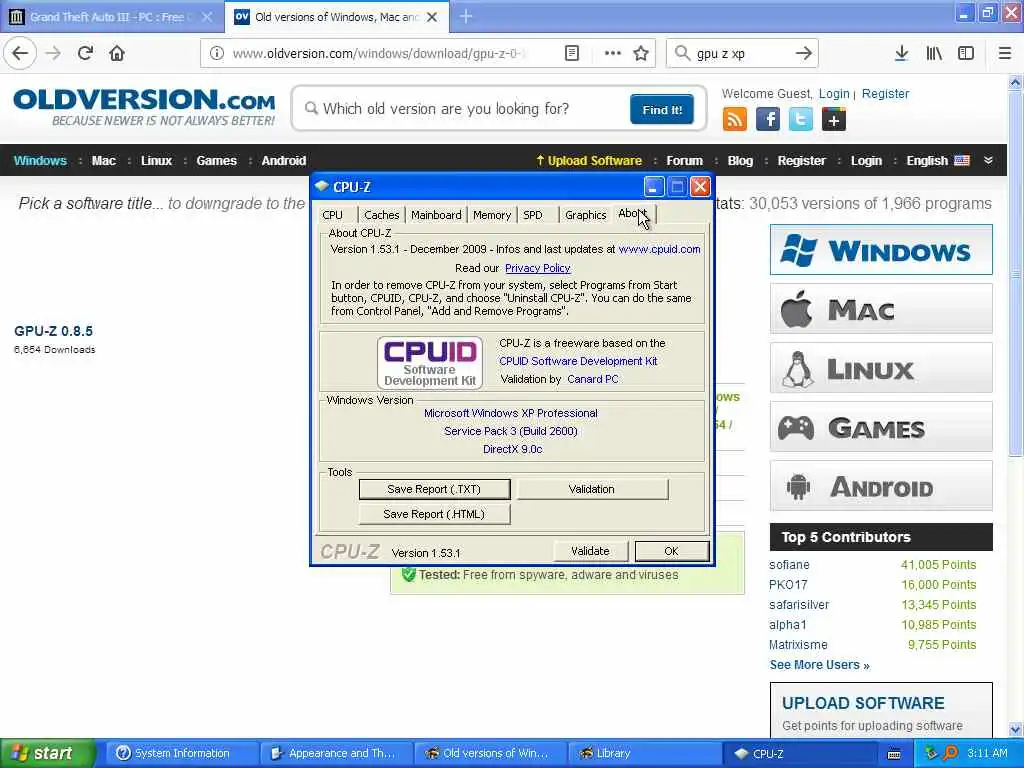Switch to the Graphics tab in CPU-Z
The image size is (1024, 768).
(586, 215)
